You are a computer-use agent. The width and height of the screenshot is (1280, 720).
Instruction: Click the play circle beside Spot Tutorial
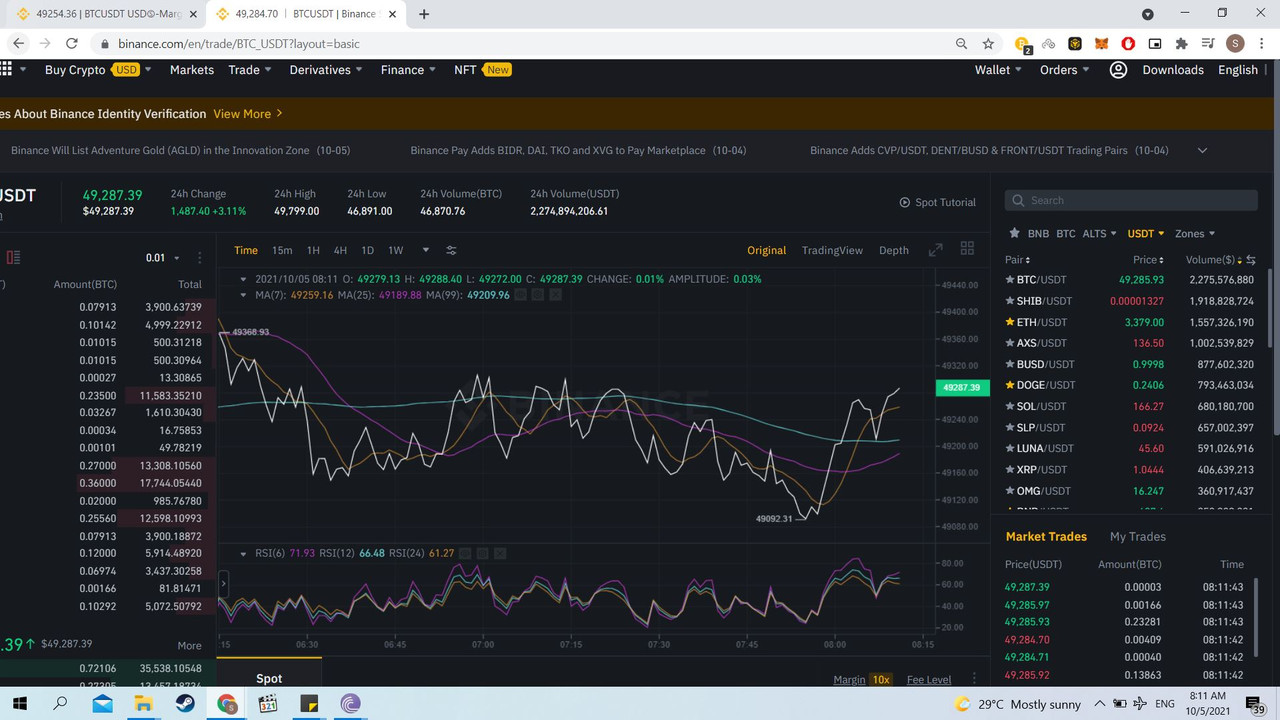905,202
